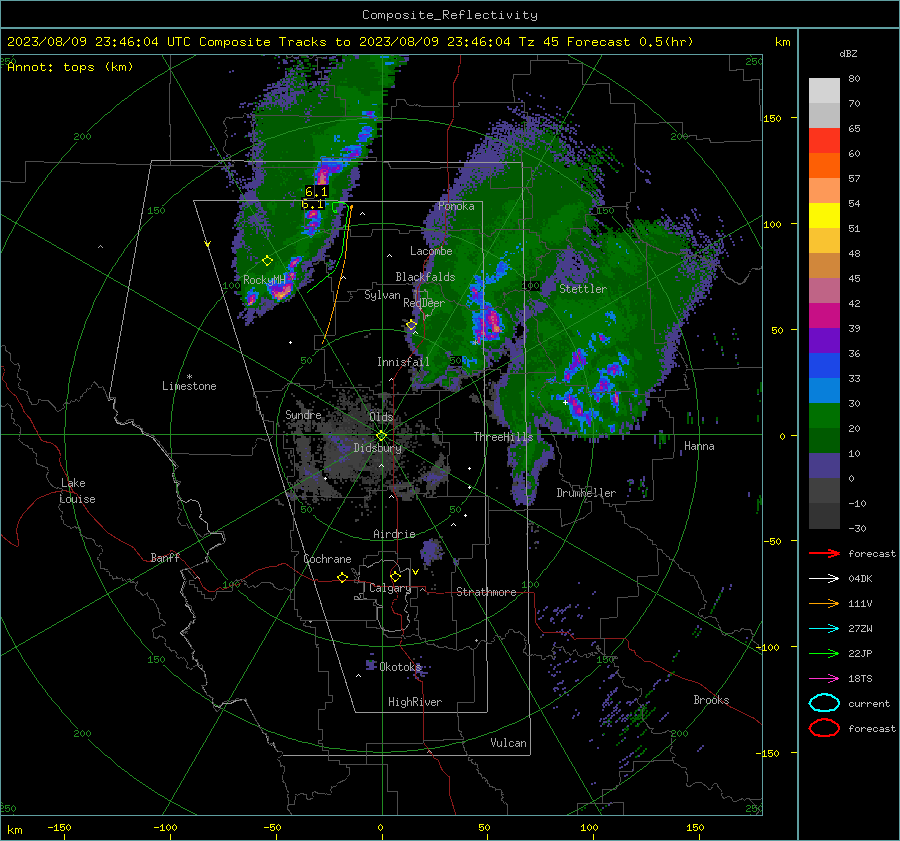900x841 pixels.
Task: Click the ThreeHills city label
Action: [503, 437]
